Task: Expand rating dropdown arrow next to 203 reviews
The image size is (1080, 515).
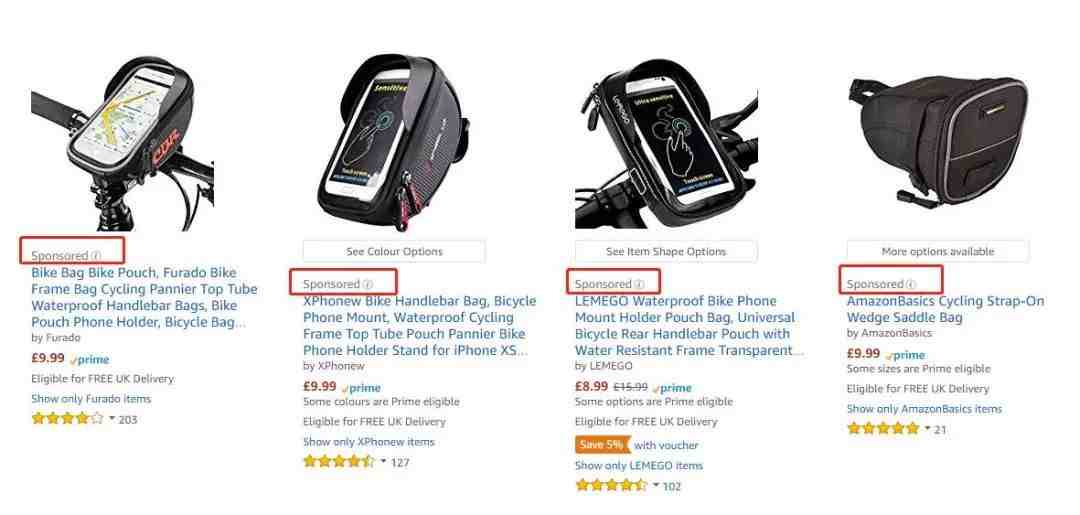Action: [x=112, y=418]
